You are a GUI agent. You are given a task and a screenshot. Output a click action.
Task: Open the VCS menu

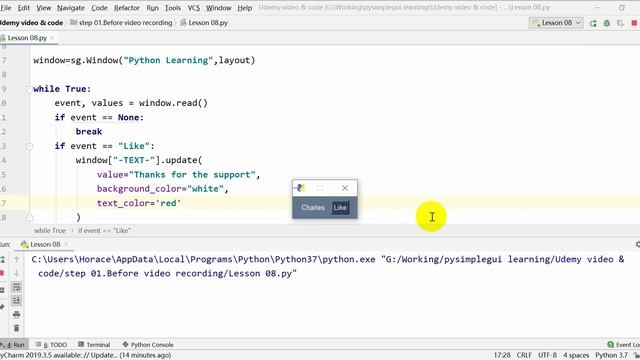click(x=193, y=8)
